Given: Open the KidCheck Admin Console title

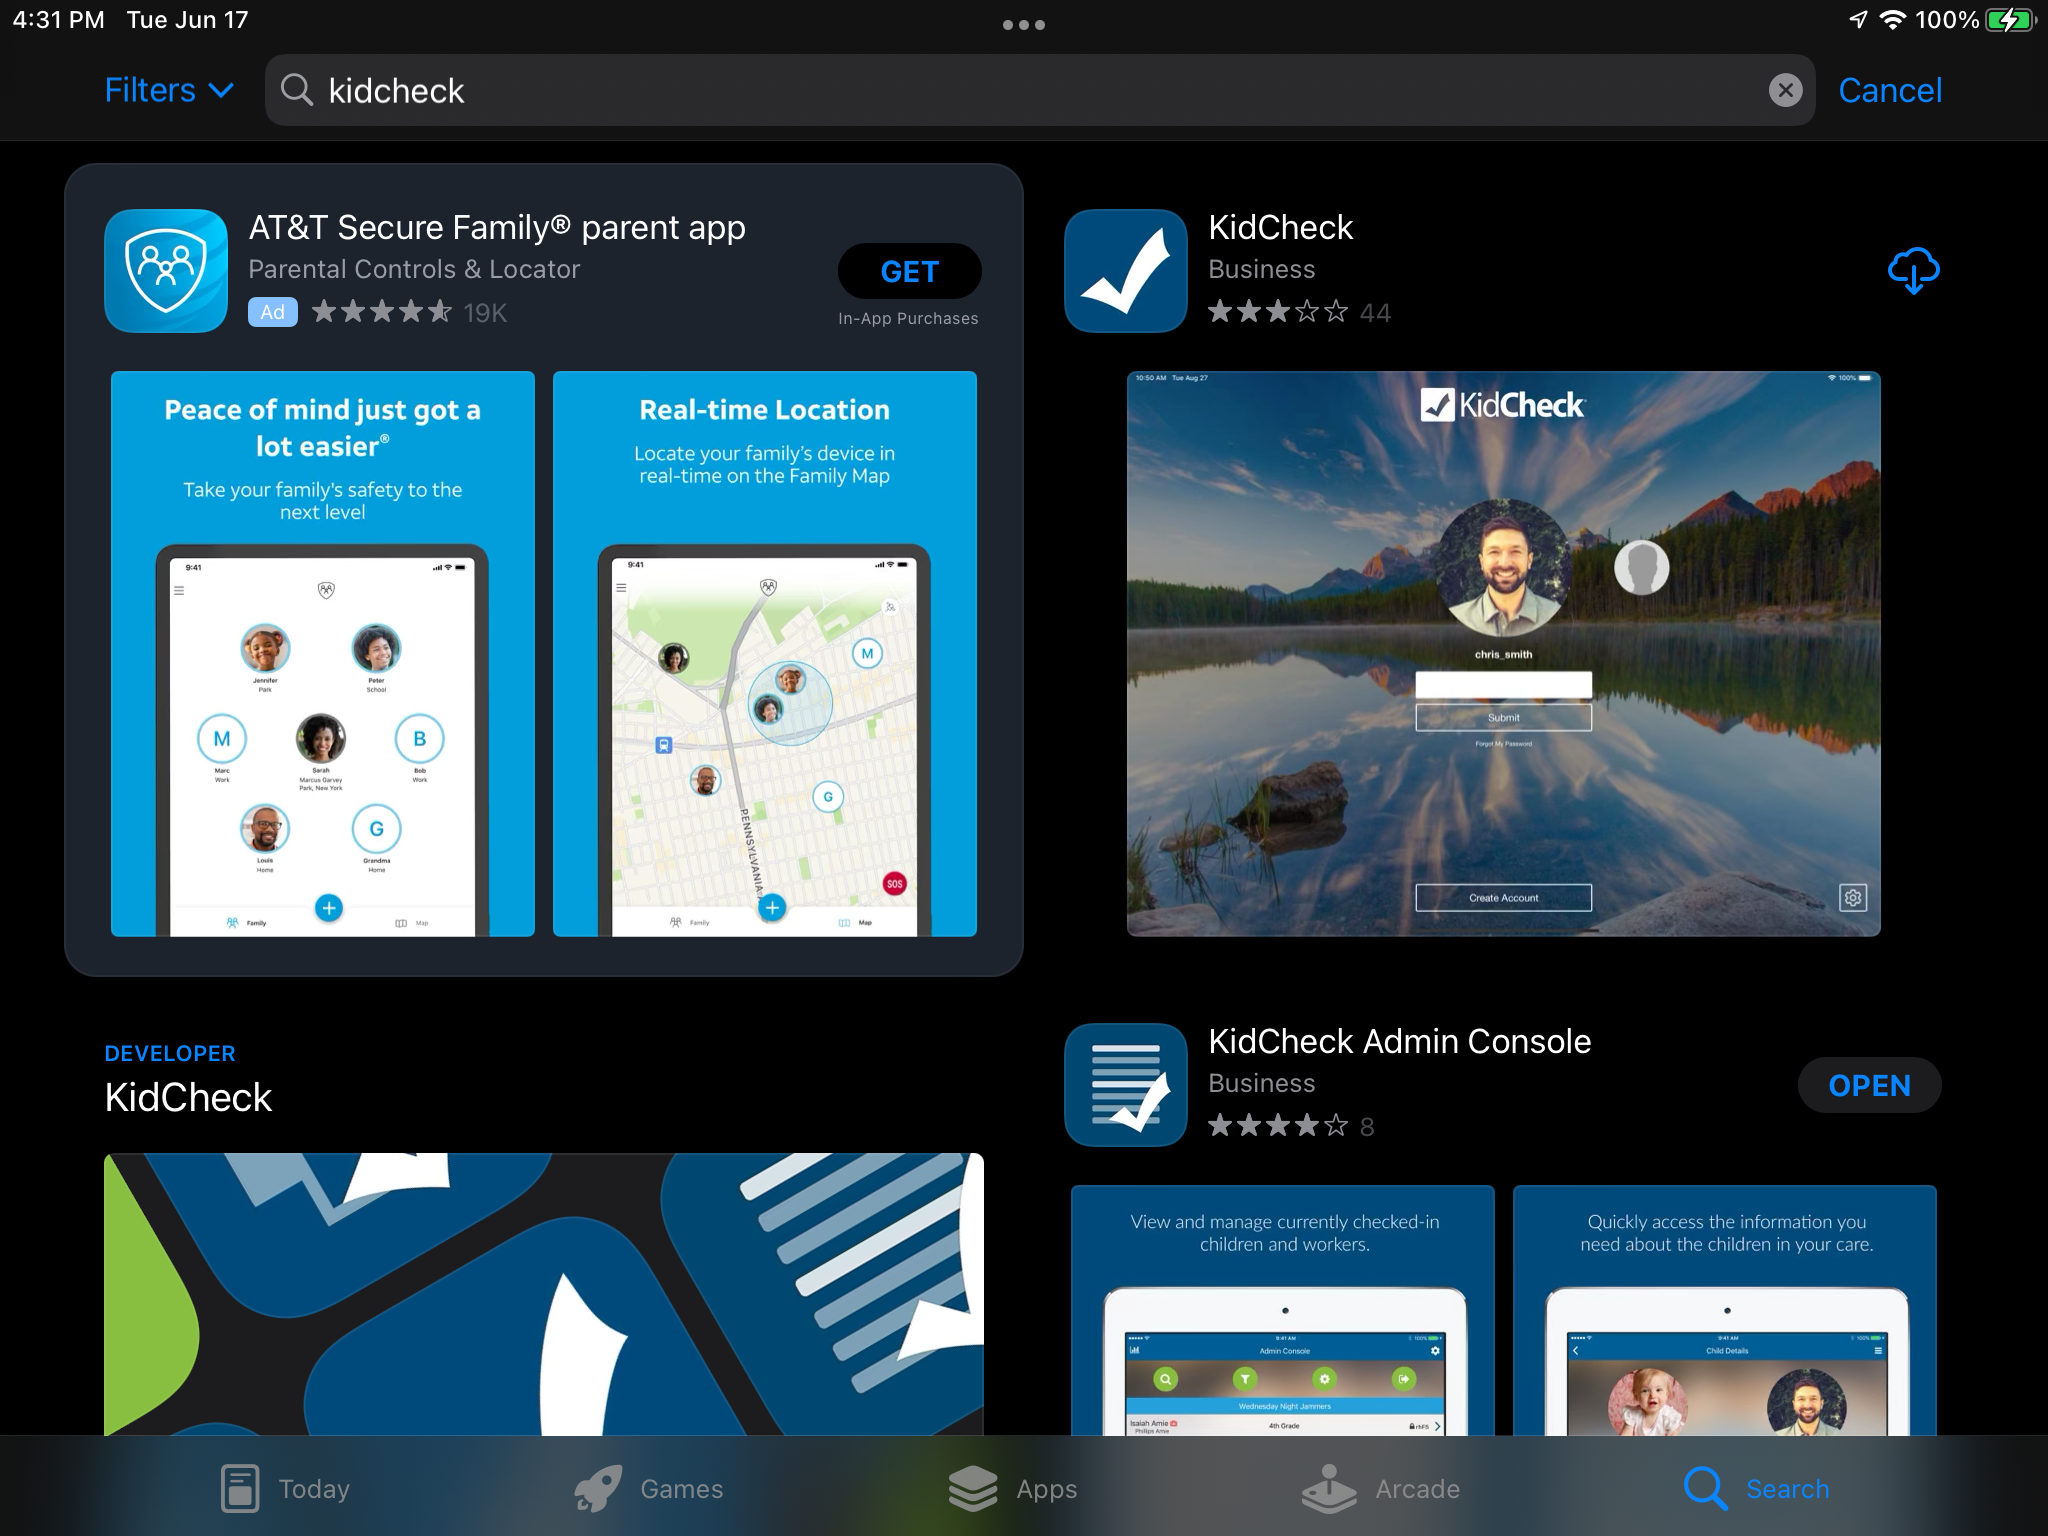Looking at the screenshot, I should [x=1399, y=1041].
